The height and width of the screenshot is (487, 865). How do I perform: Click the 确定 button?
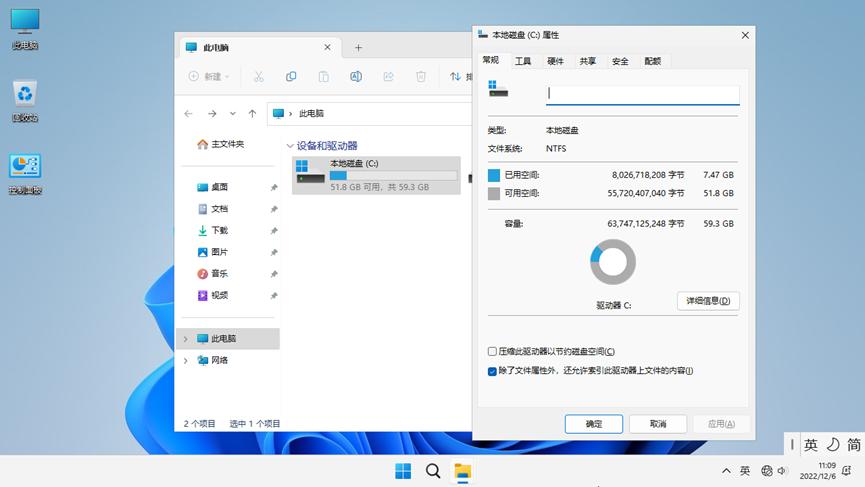(x=594, y=424)
